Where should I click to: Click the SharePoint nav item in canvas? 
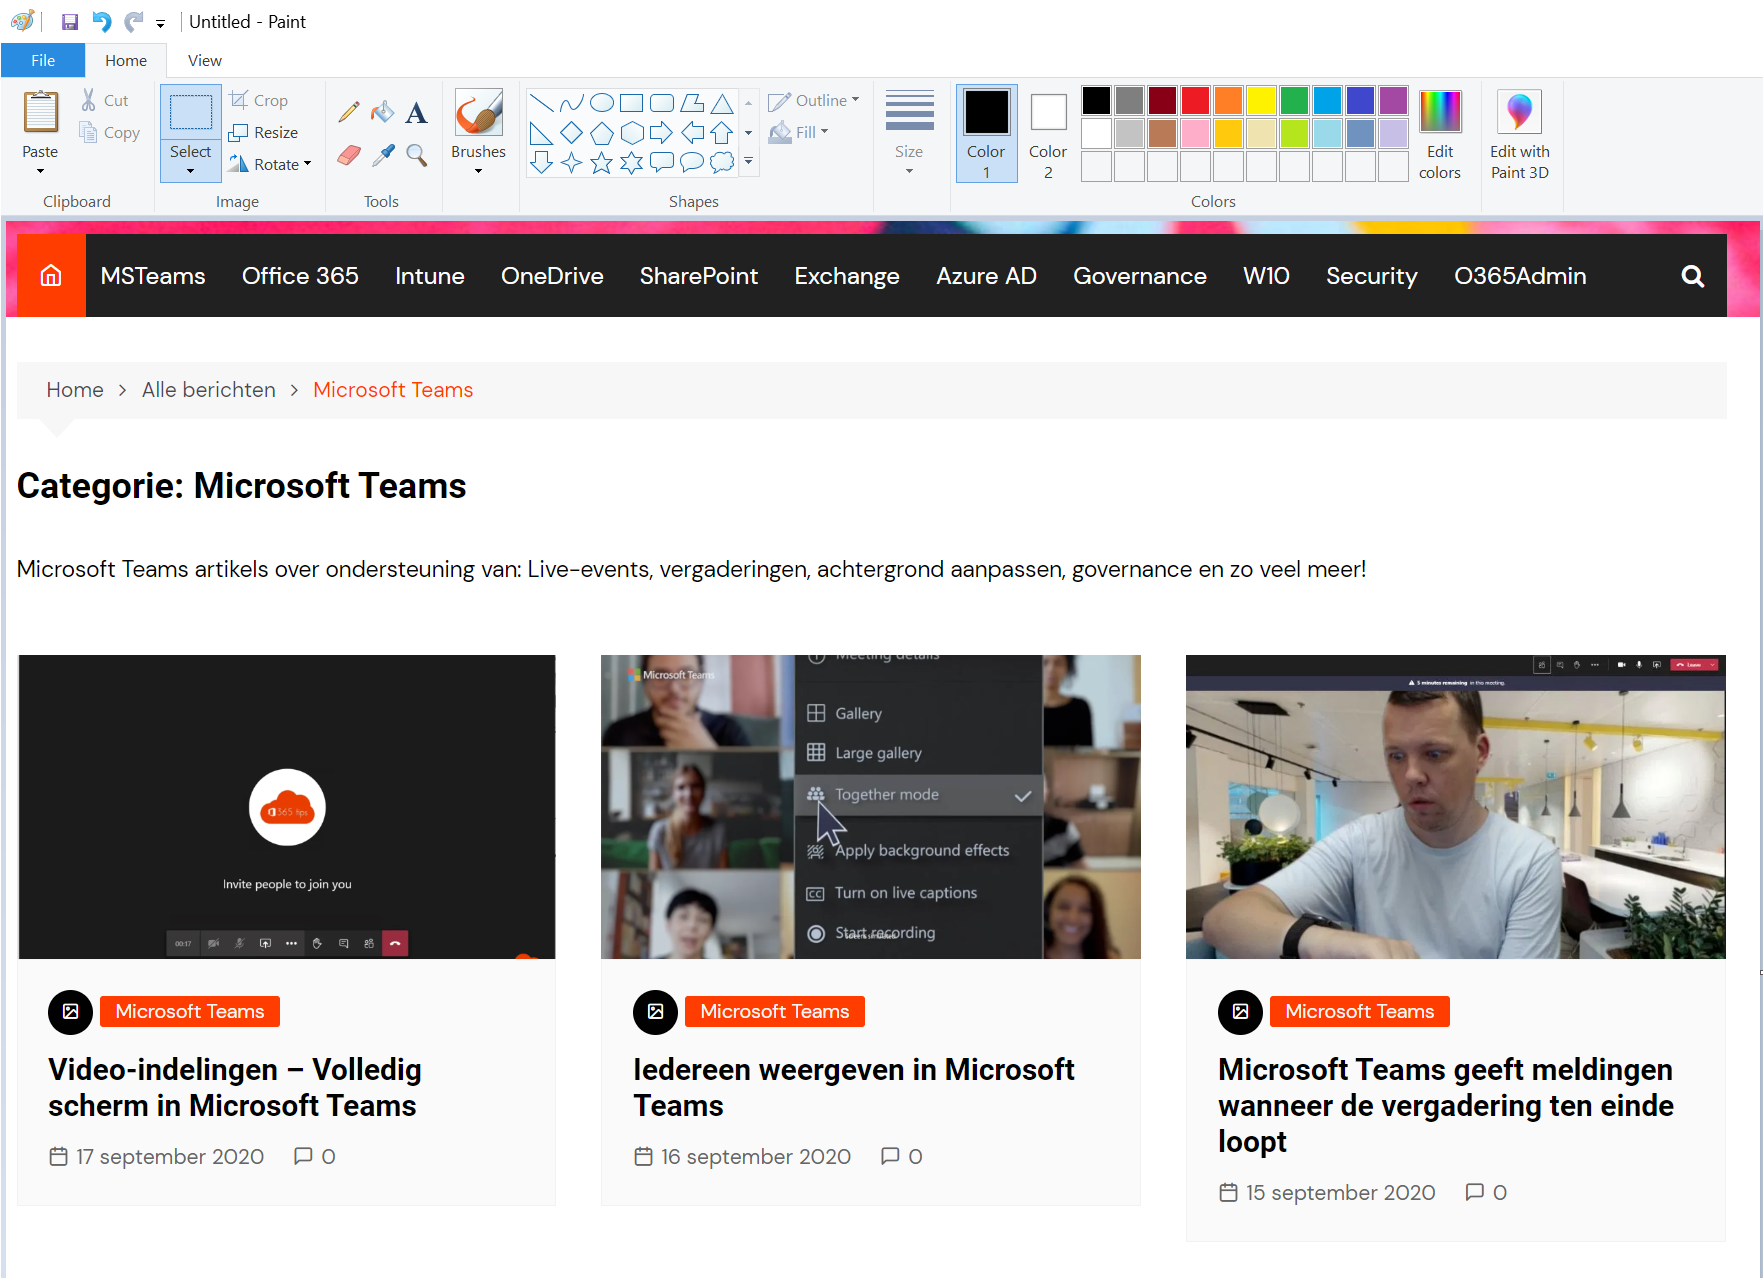pyautogui.click(x=698, y=276)
